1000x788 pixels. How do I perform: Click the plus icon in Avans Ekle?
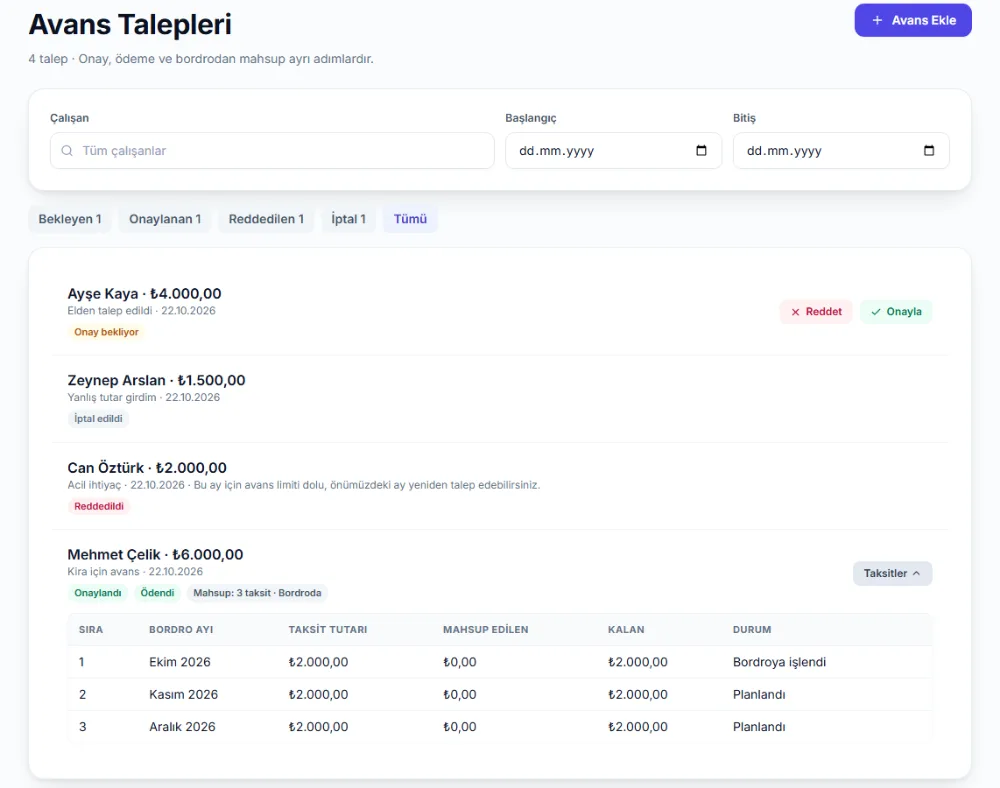(878, 20)
